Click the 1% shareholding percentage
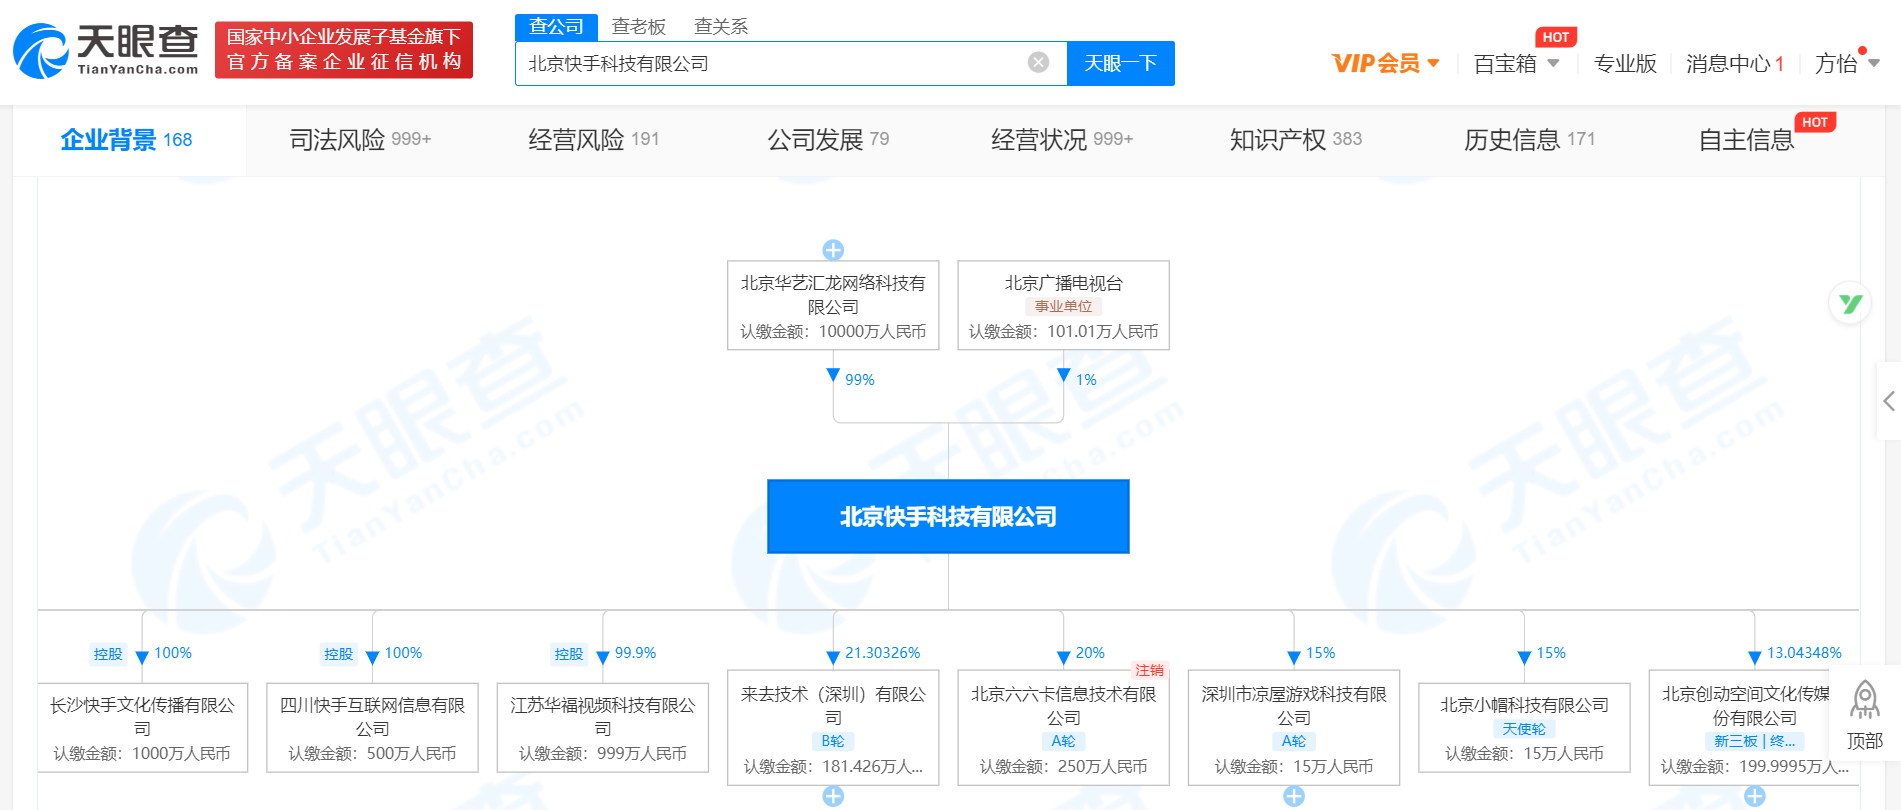The image size is (1901, 810). click(x=1086, y=380)
